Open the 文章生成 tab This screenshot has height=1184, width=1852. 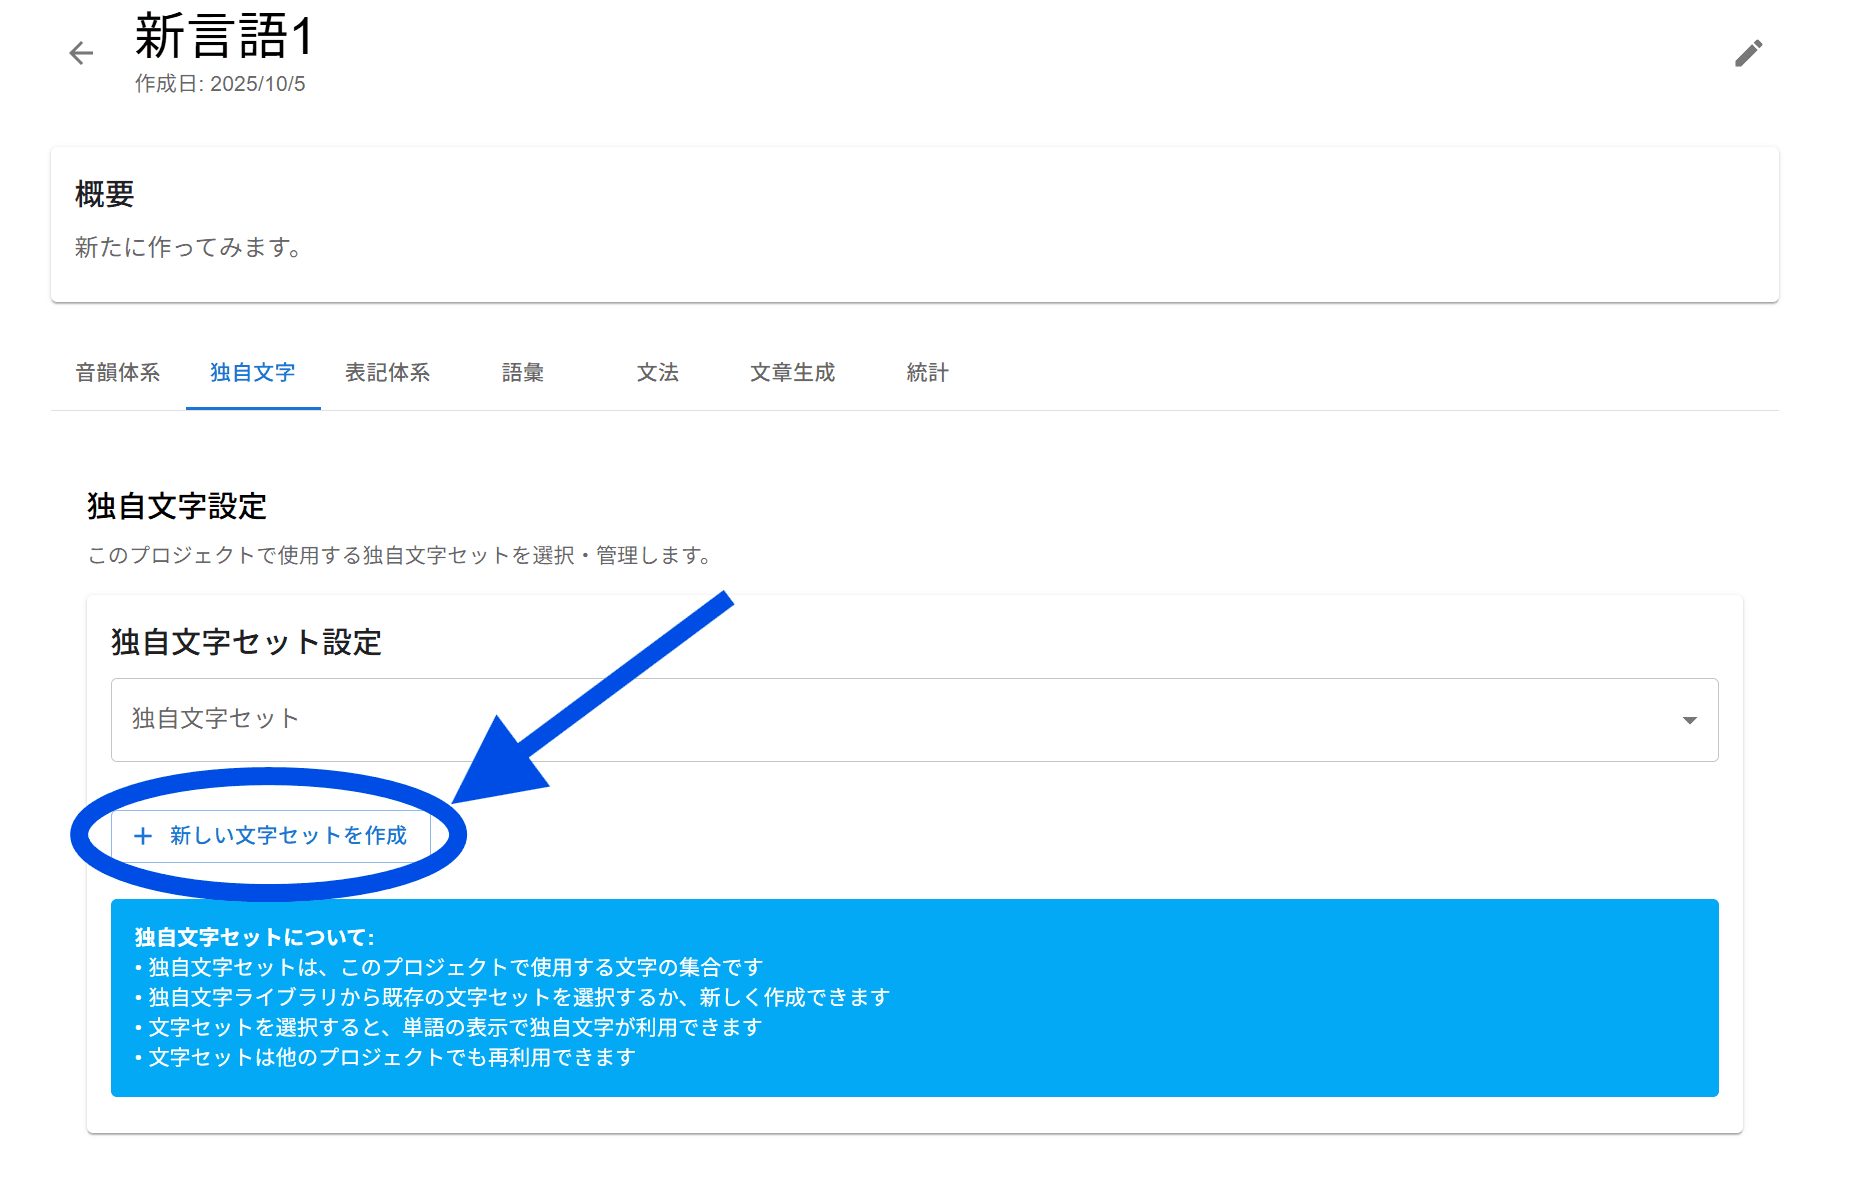click(793, 373)
